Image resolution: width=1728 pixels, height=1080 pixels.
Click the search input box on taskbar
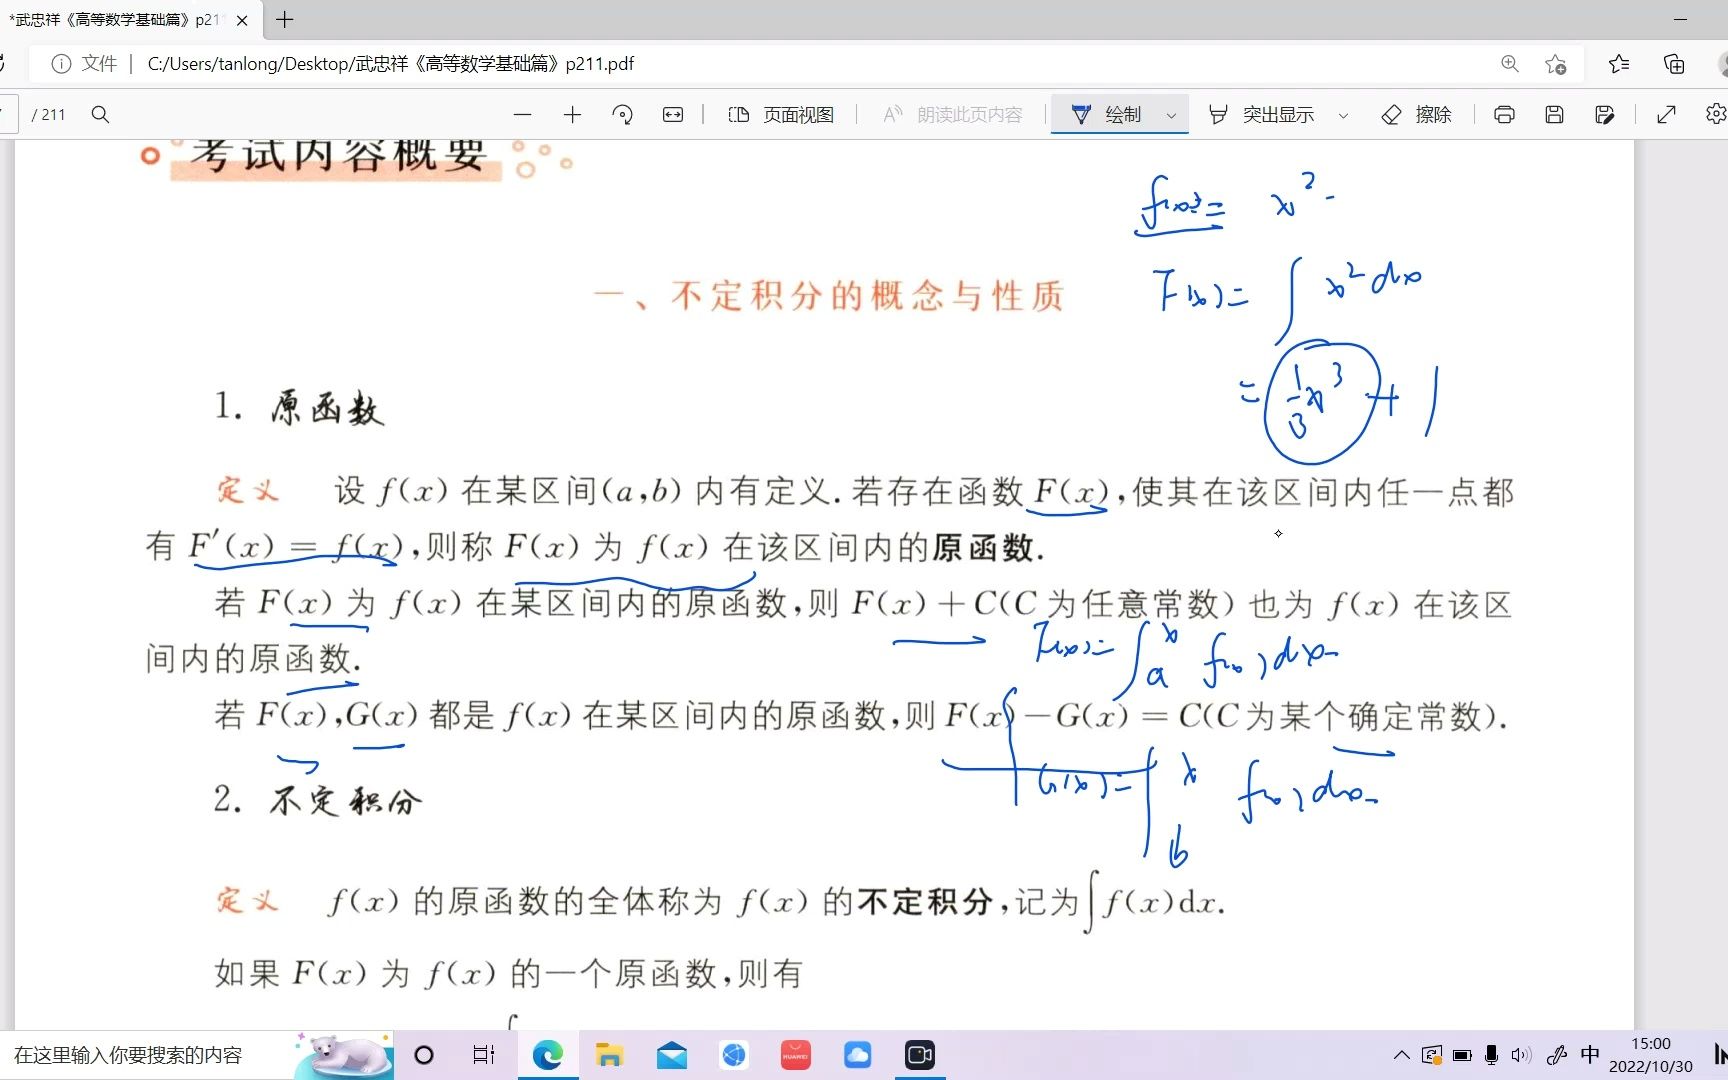pos(130,1054)
